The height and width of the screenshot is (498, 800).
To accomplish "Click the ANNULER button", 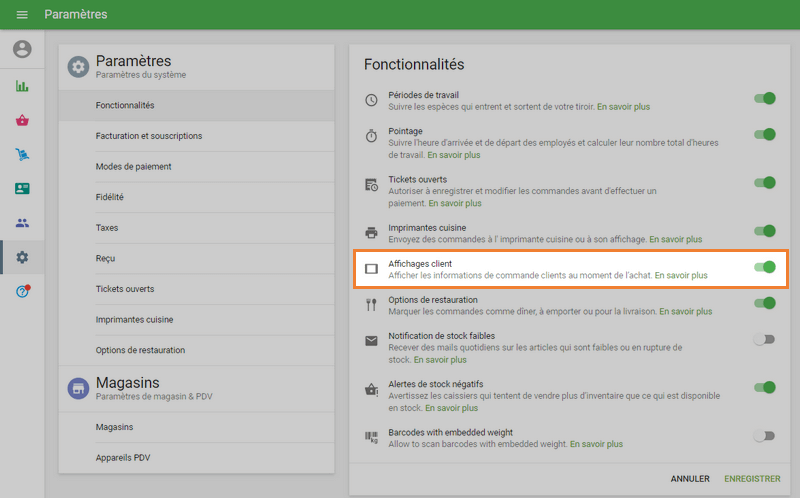I will pos(690,479).
